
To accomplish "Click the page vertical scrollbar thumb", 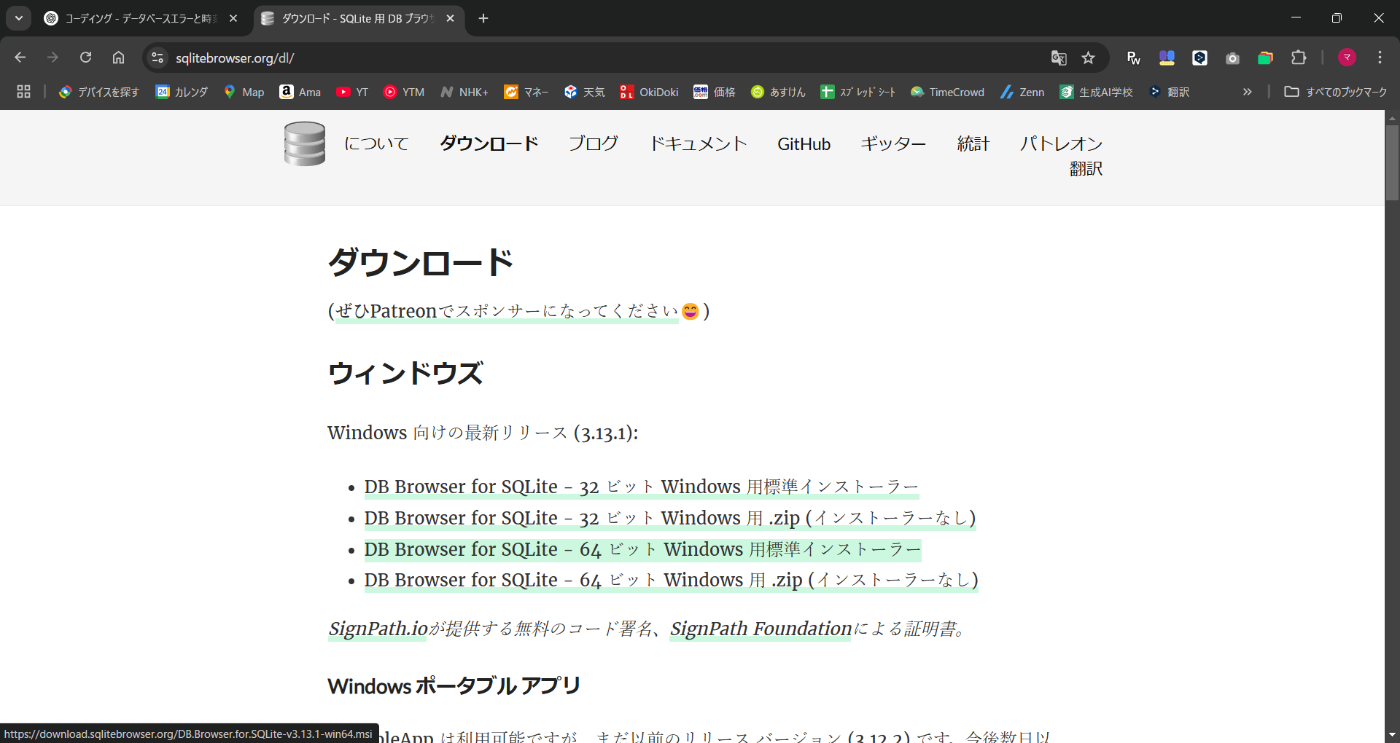I will (x=1392, y=163).
